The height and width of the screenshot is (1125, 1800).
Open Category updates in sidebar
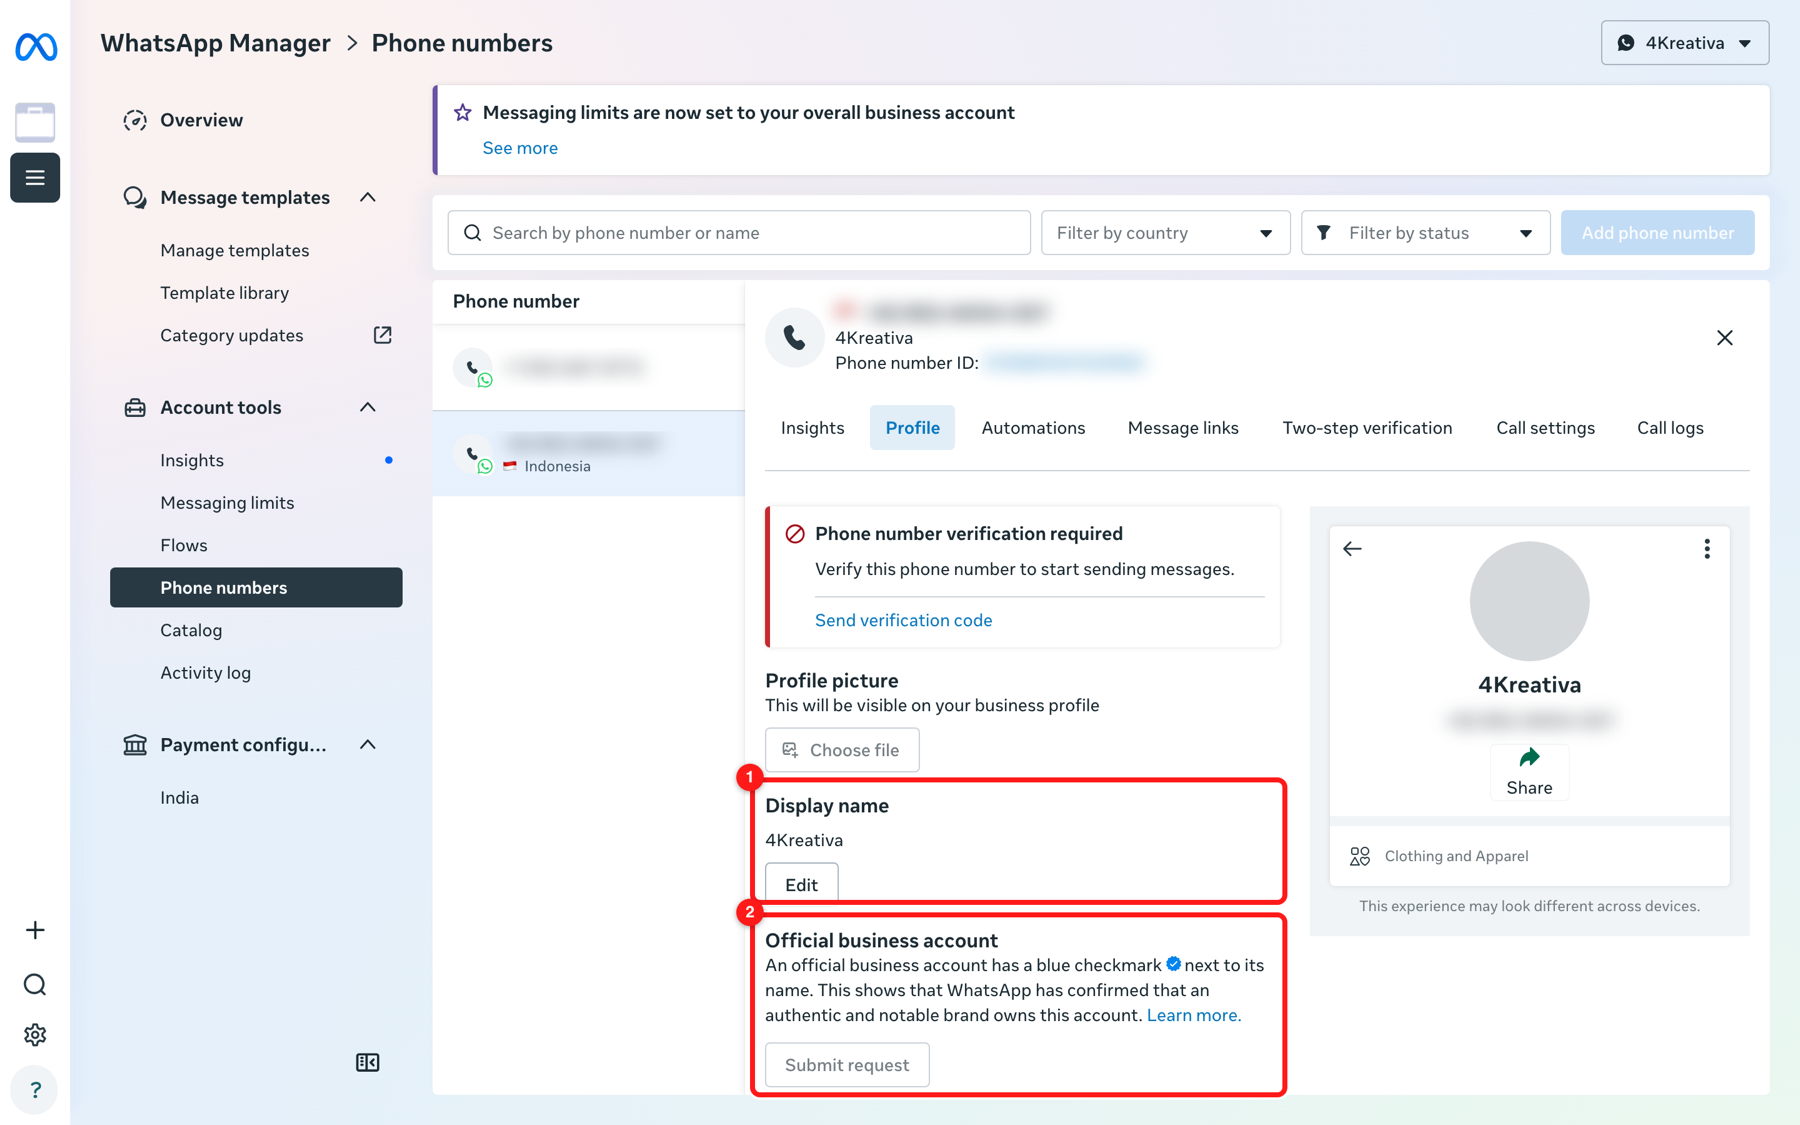(x=232, y=335)
